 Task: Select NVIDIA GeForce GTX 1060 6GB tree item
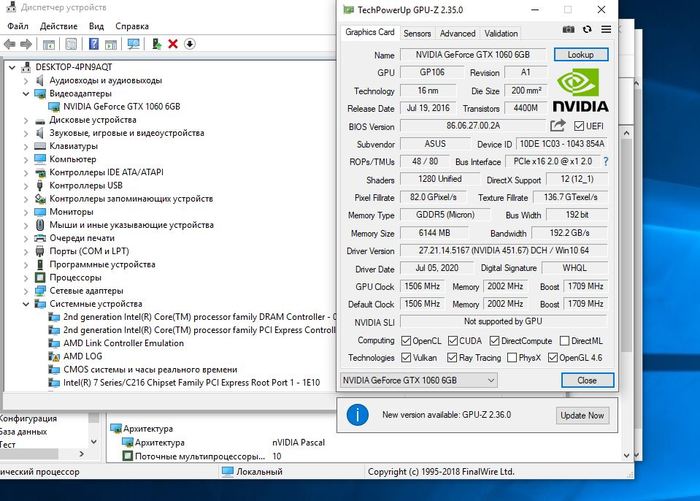coord(121,105)
